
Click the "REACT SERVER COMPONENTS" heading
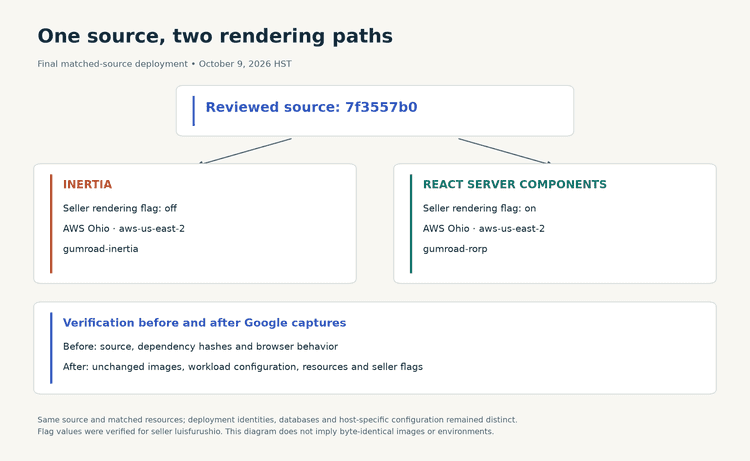point(515,185)
